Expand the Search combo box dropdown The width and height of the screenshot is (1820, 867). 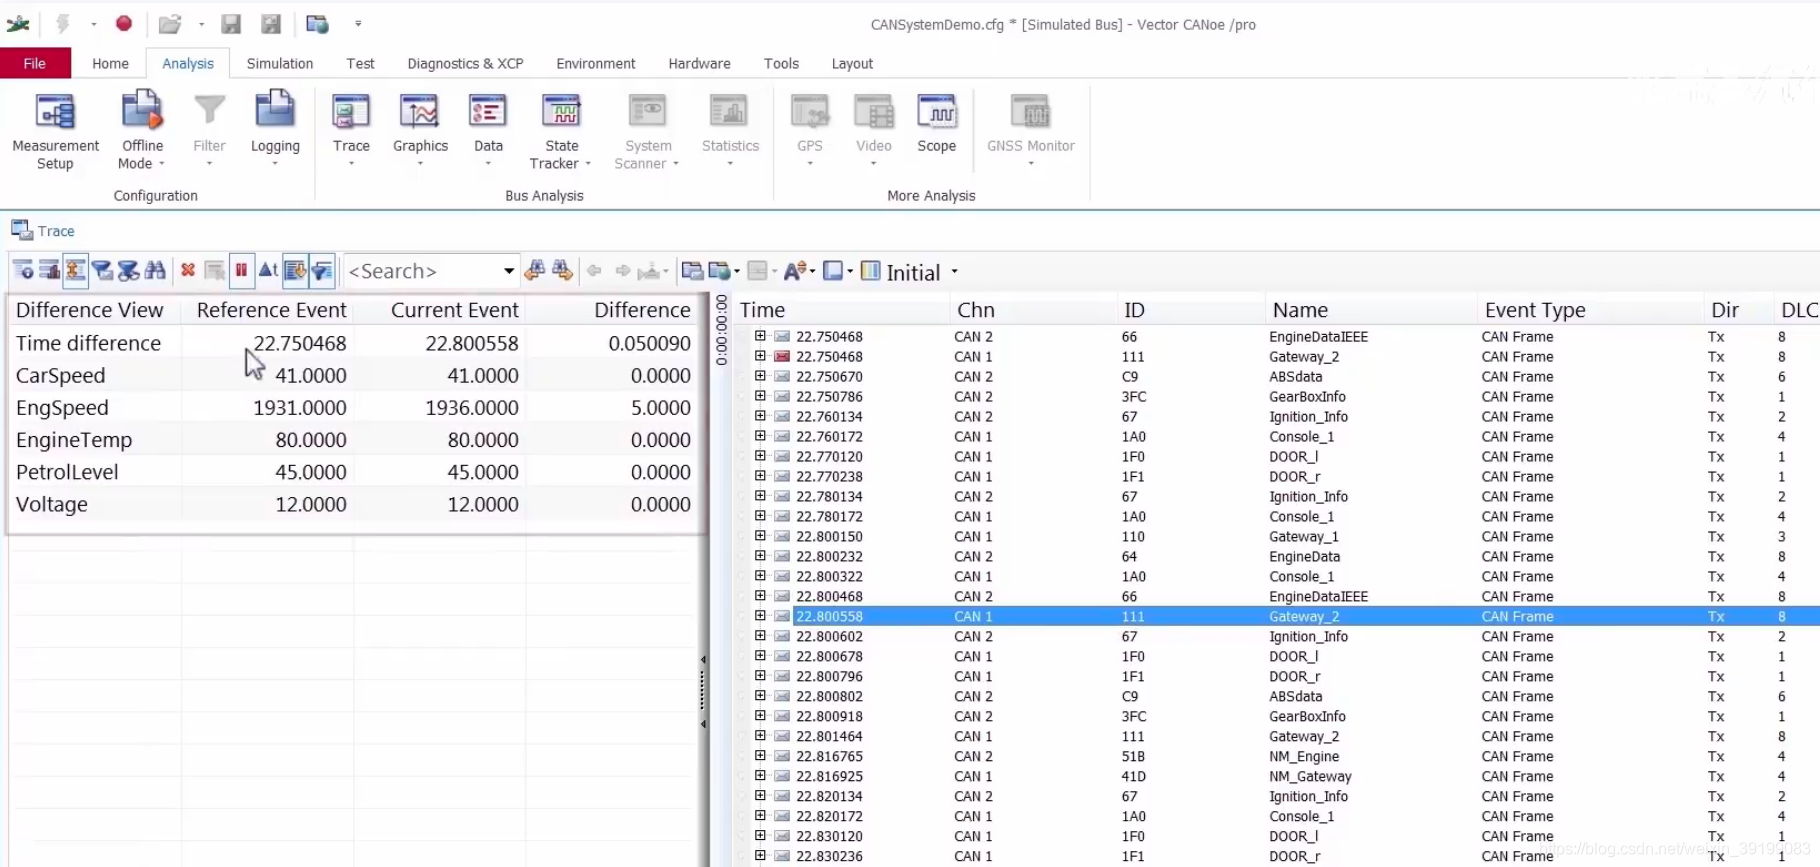[x=508, y=271]
